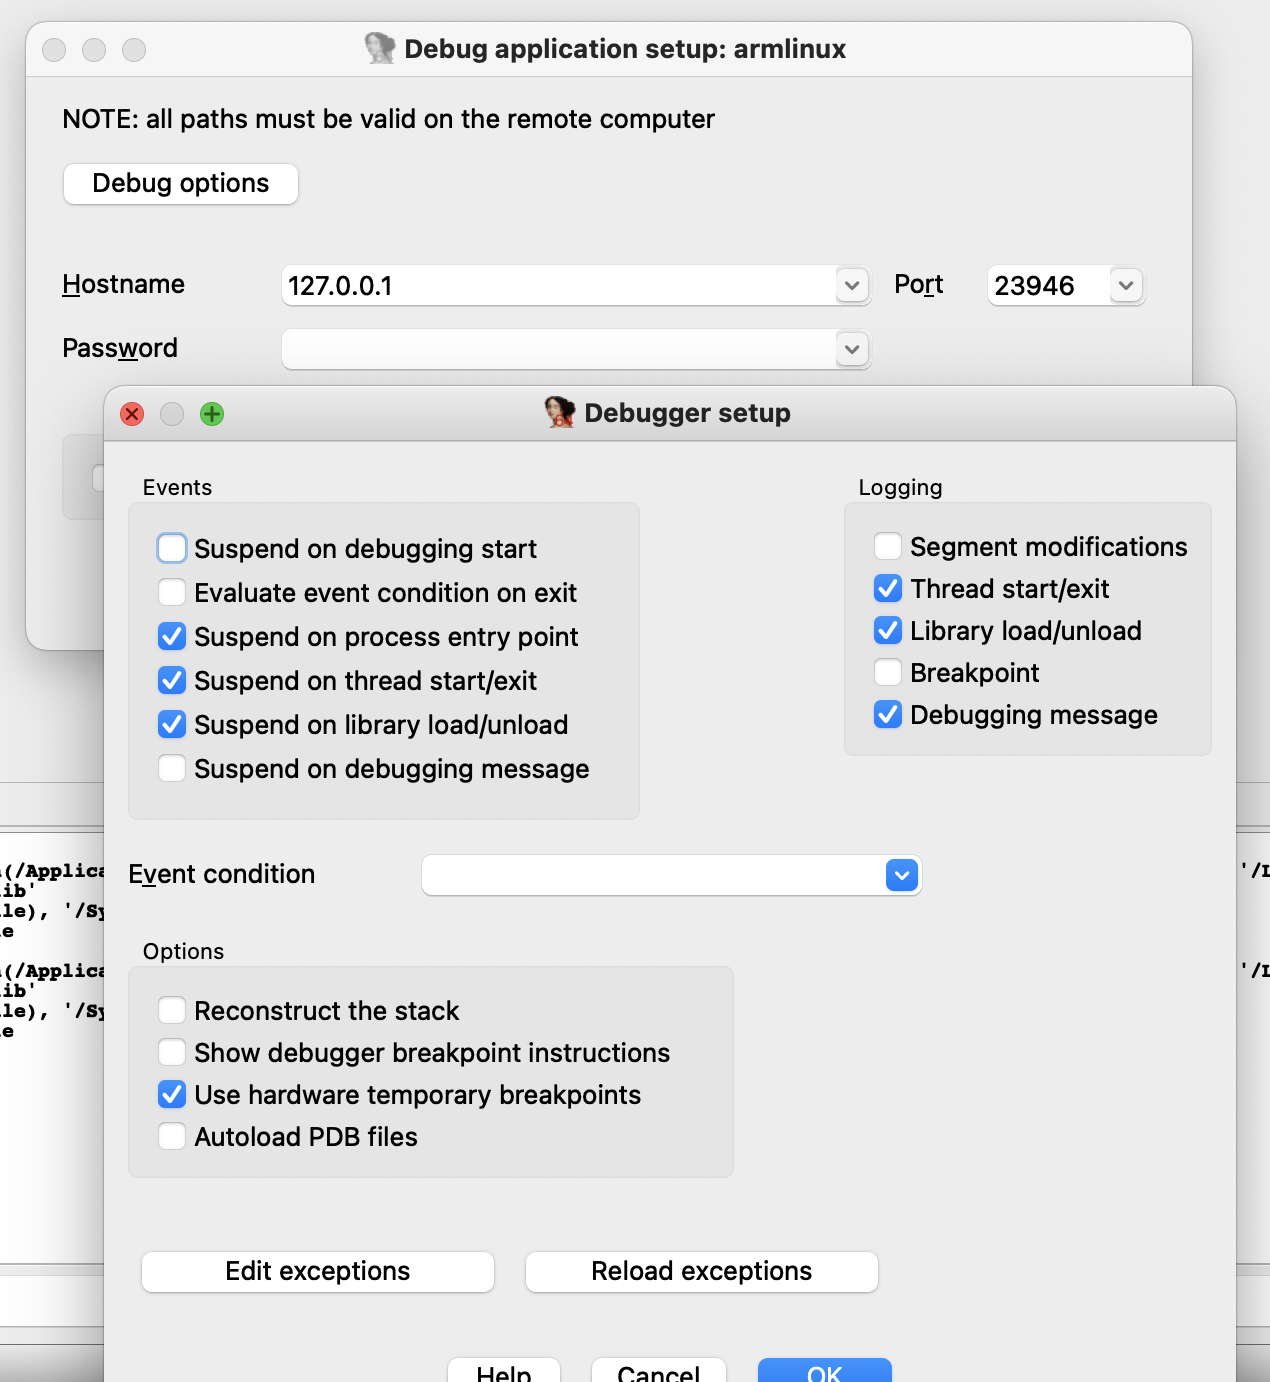Click into the Hostname input field
Screen dimensions: 1270x1382
(558, 285)
